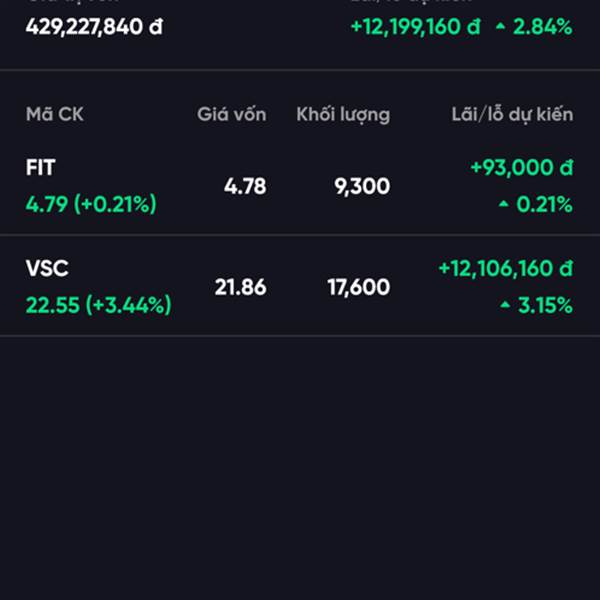Sort by Mã CK column header

55,114
